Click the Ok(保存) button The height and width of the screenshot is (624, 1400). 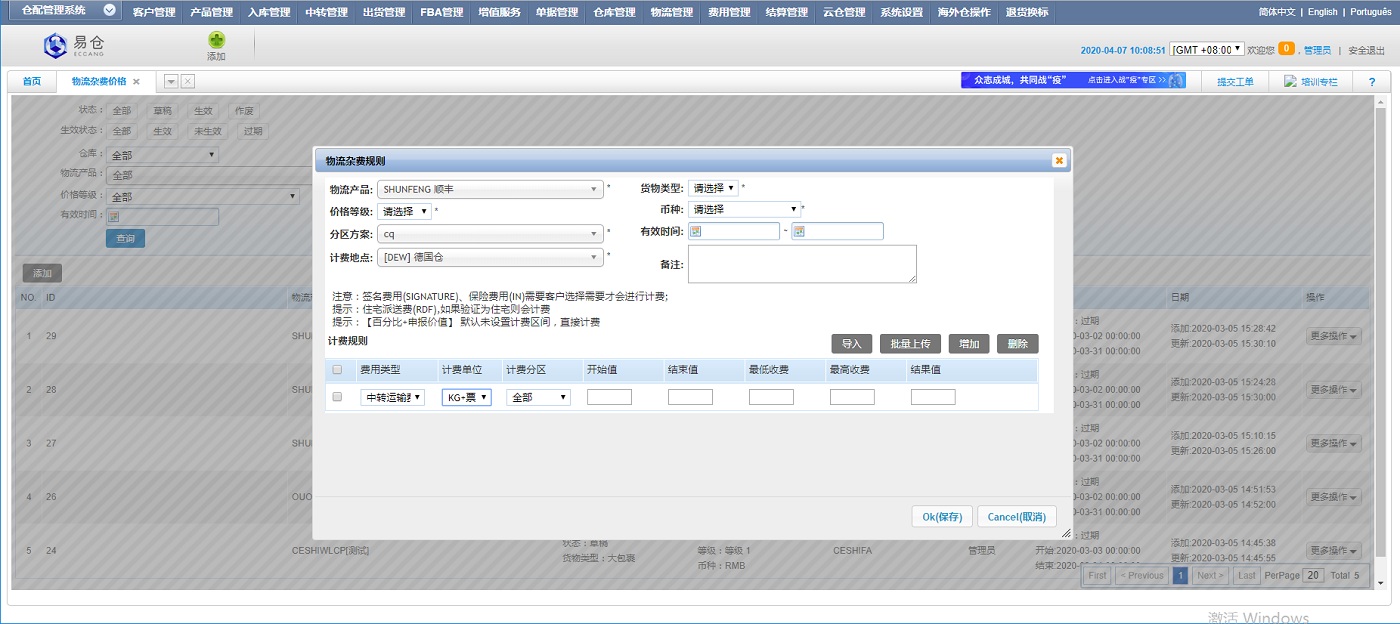pos(941,517)
